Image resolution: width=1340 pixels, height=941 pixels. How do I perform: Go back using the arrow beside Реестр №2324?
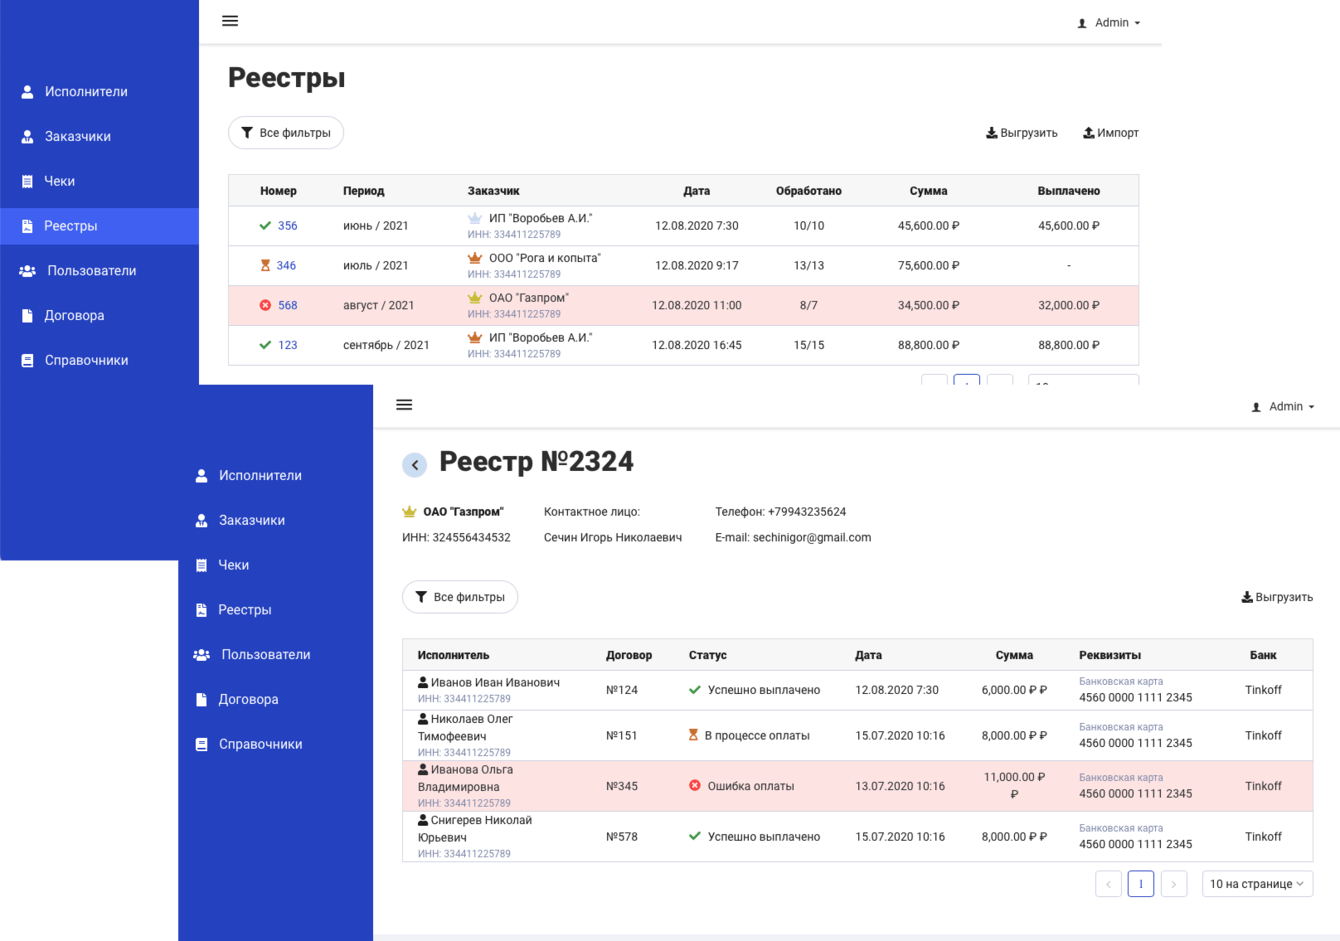click(x=414, y=464)
